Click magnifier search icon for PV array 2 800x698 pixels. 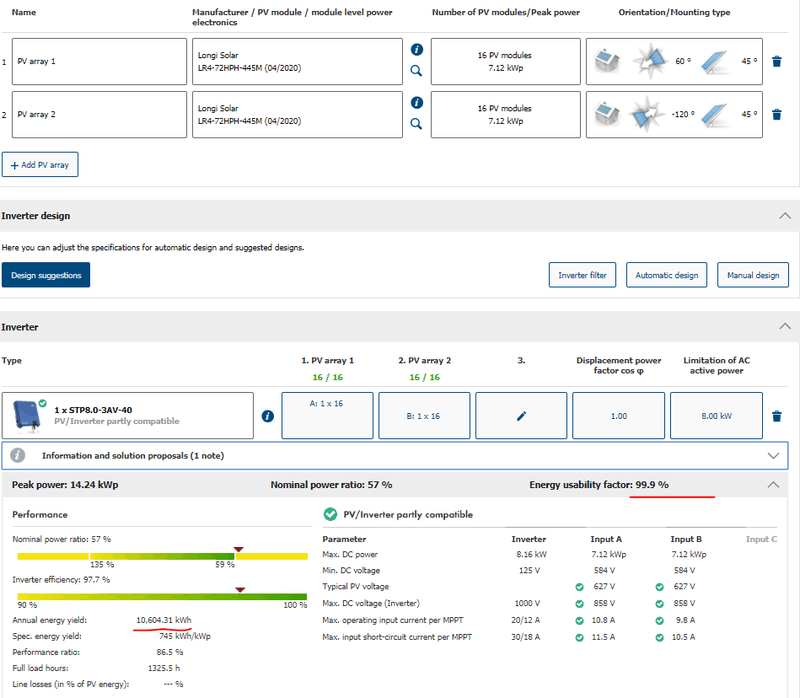click(417, 124)
